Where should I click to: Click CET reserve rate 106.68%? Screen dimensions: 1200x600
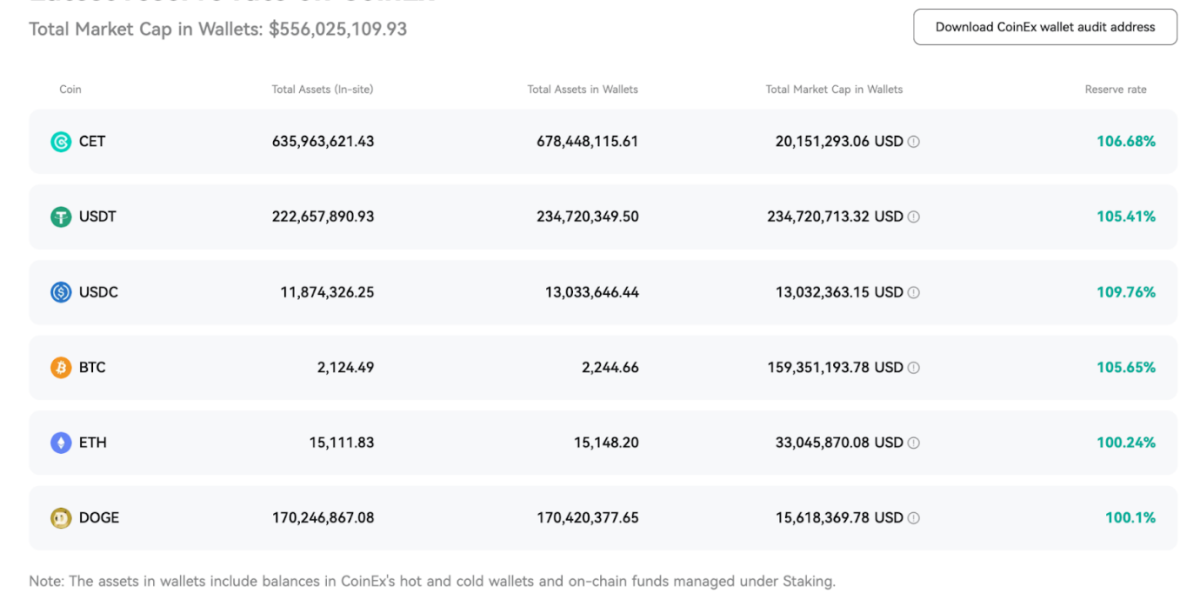point(1126,142)
